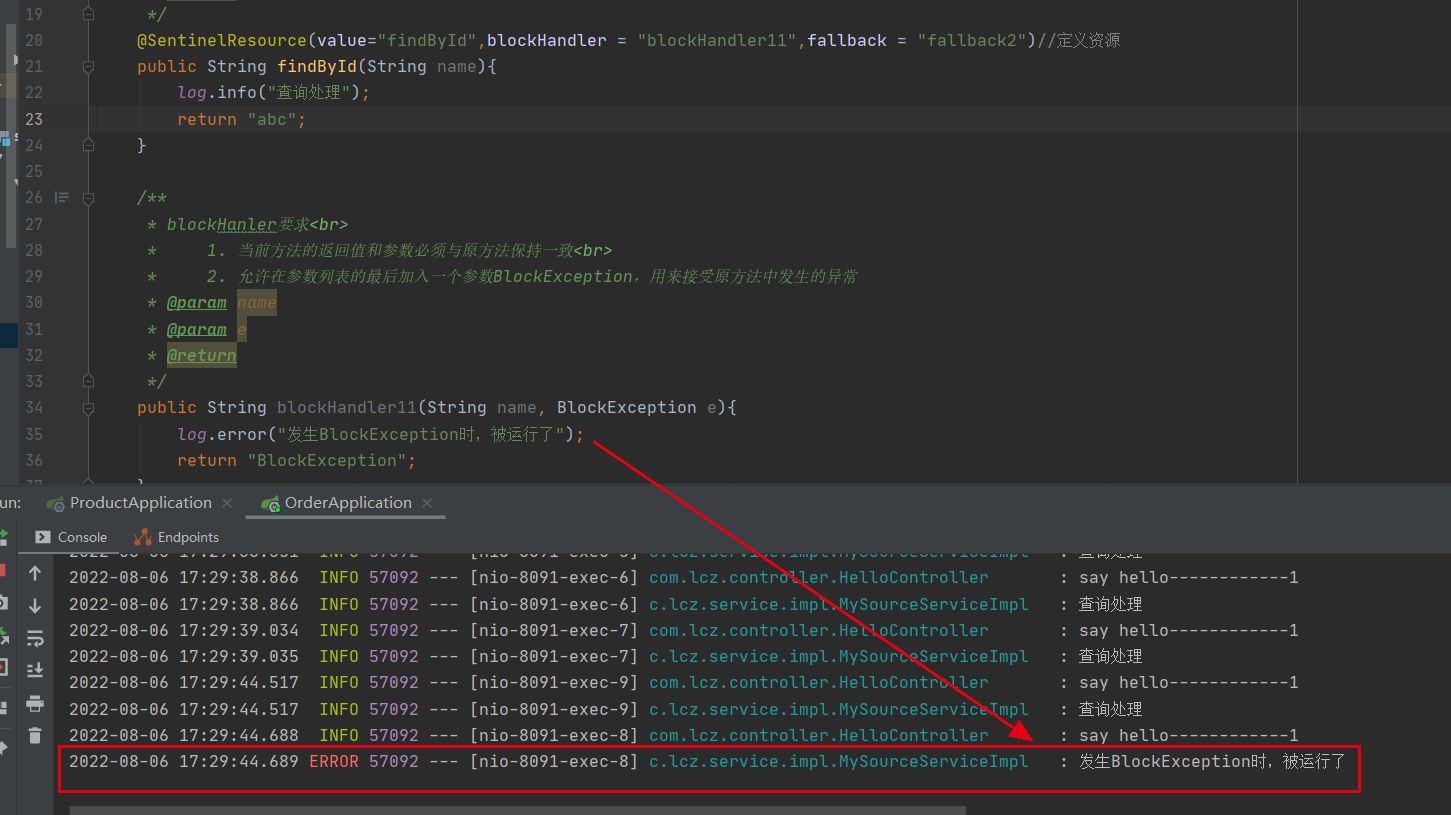Click the [nio-8091-exec-8] thread in ERROR line
Image resolution: width=1451 pixels, height=815 pixels.
pos(554,761)
